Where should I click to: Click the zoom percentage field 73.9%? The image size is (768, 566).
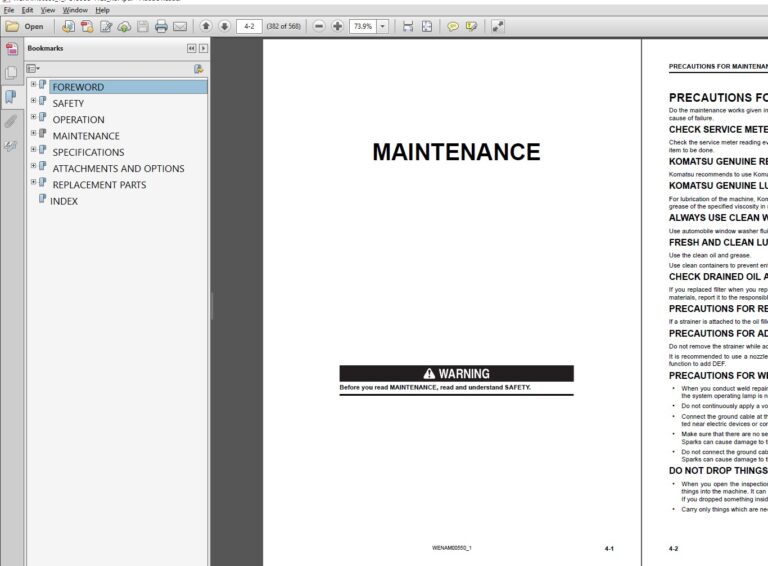(363, 26)
